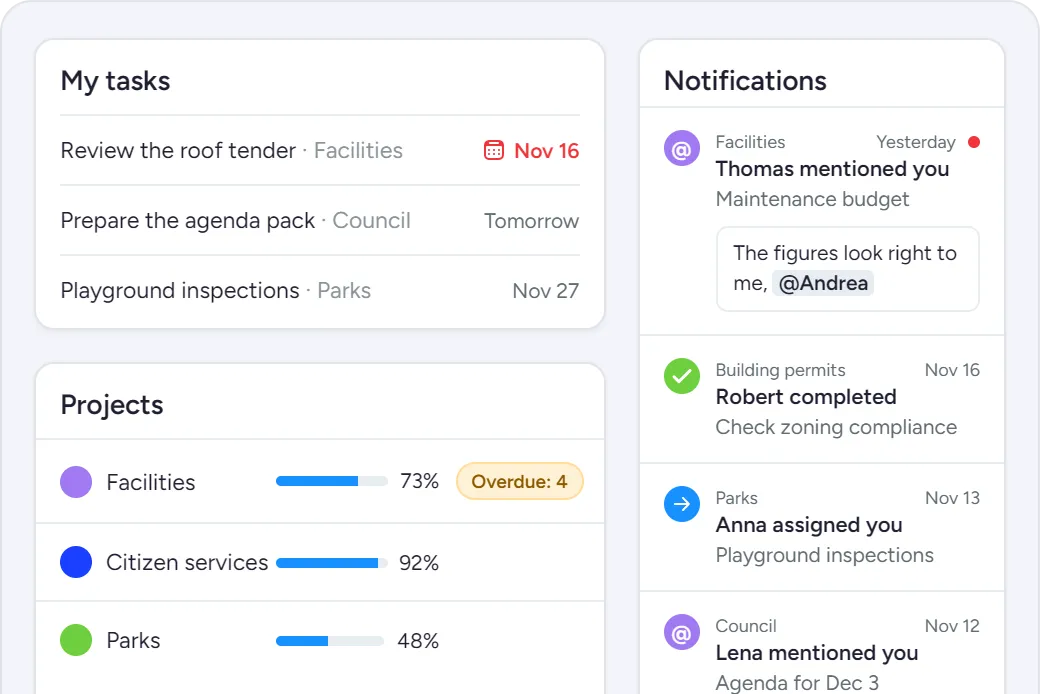Click the red unread dot on Thomas's notification
Screen dimensions: 1040x694
pyautogui.click(x=974, y=142)
